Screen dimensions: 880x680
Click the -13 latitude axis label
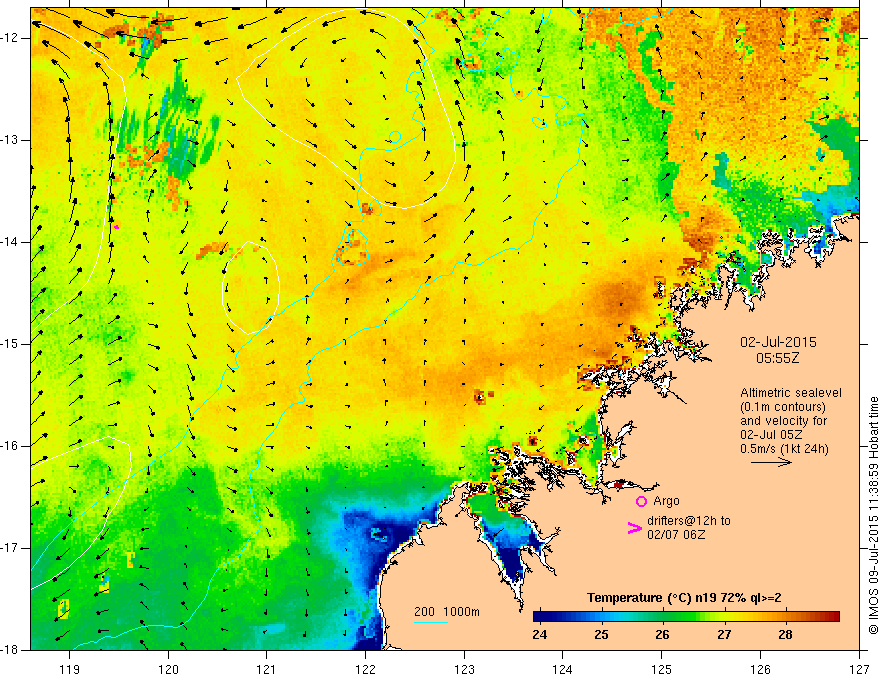10,140
